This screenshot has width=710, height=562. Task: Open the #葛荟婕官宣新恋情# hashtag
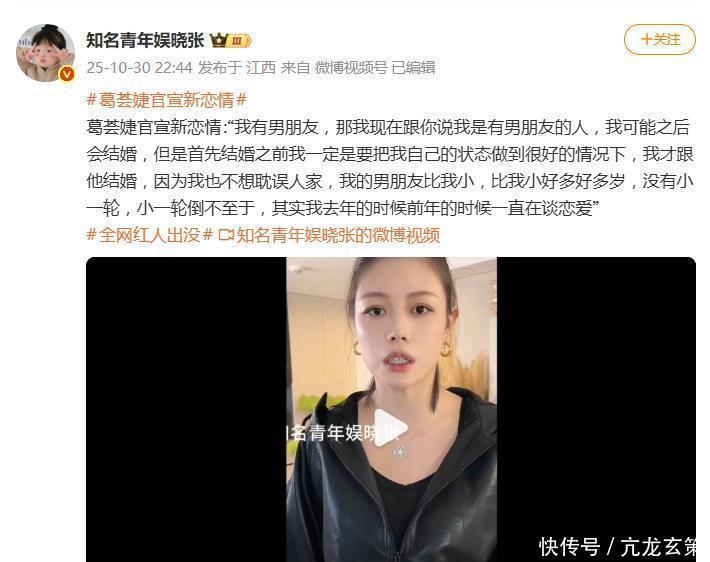166,100
